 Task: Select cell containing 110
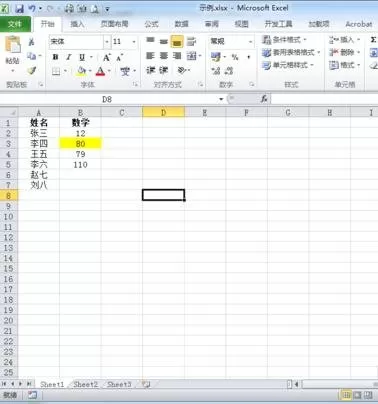pos(80,165)
